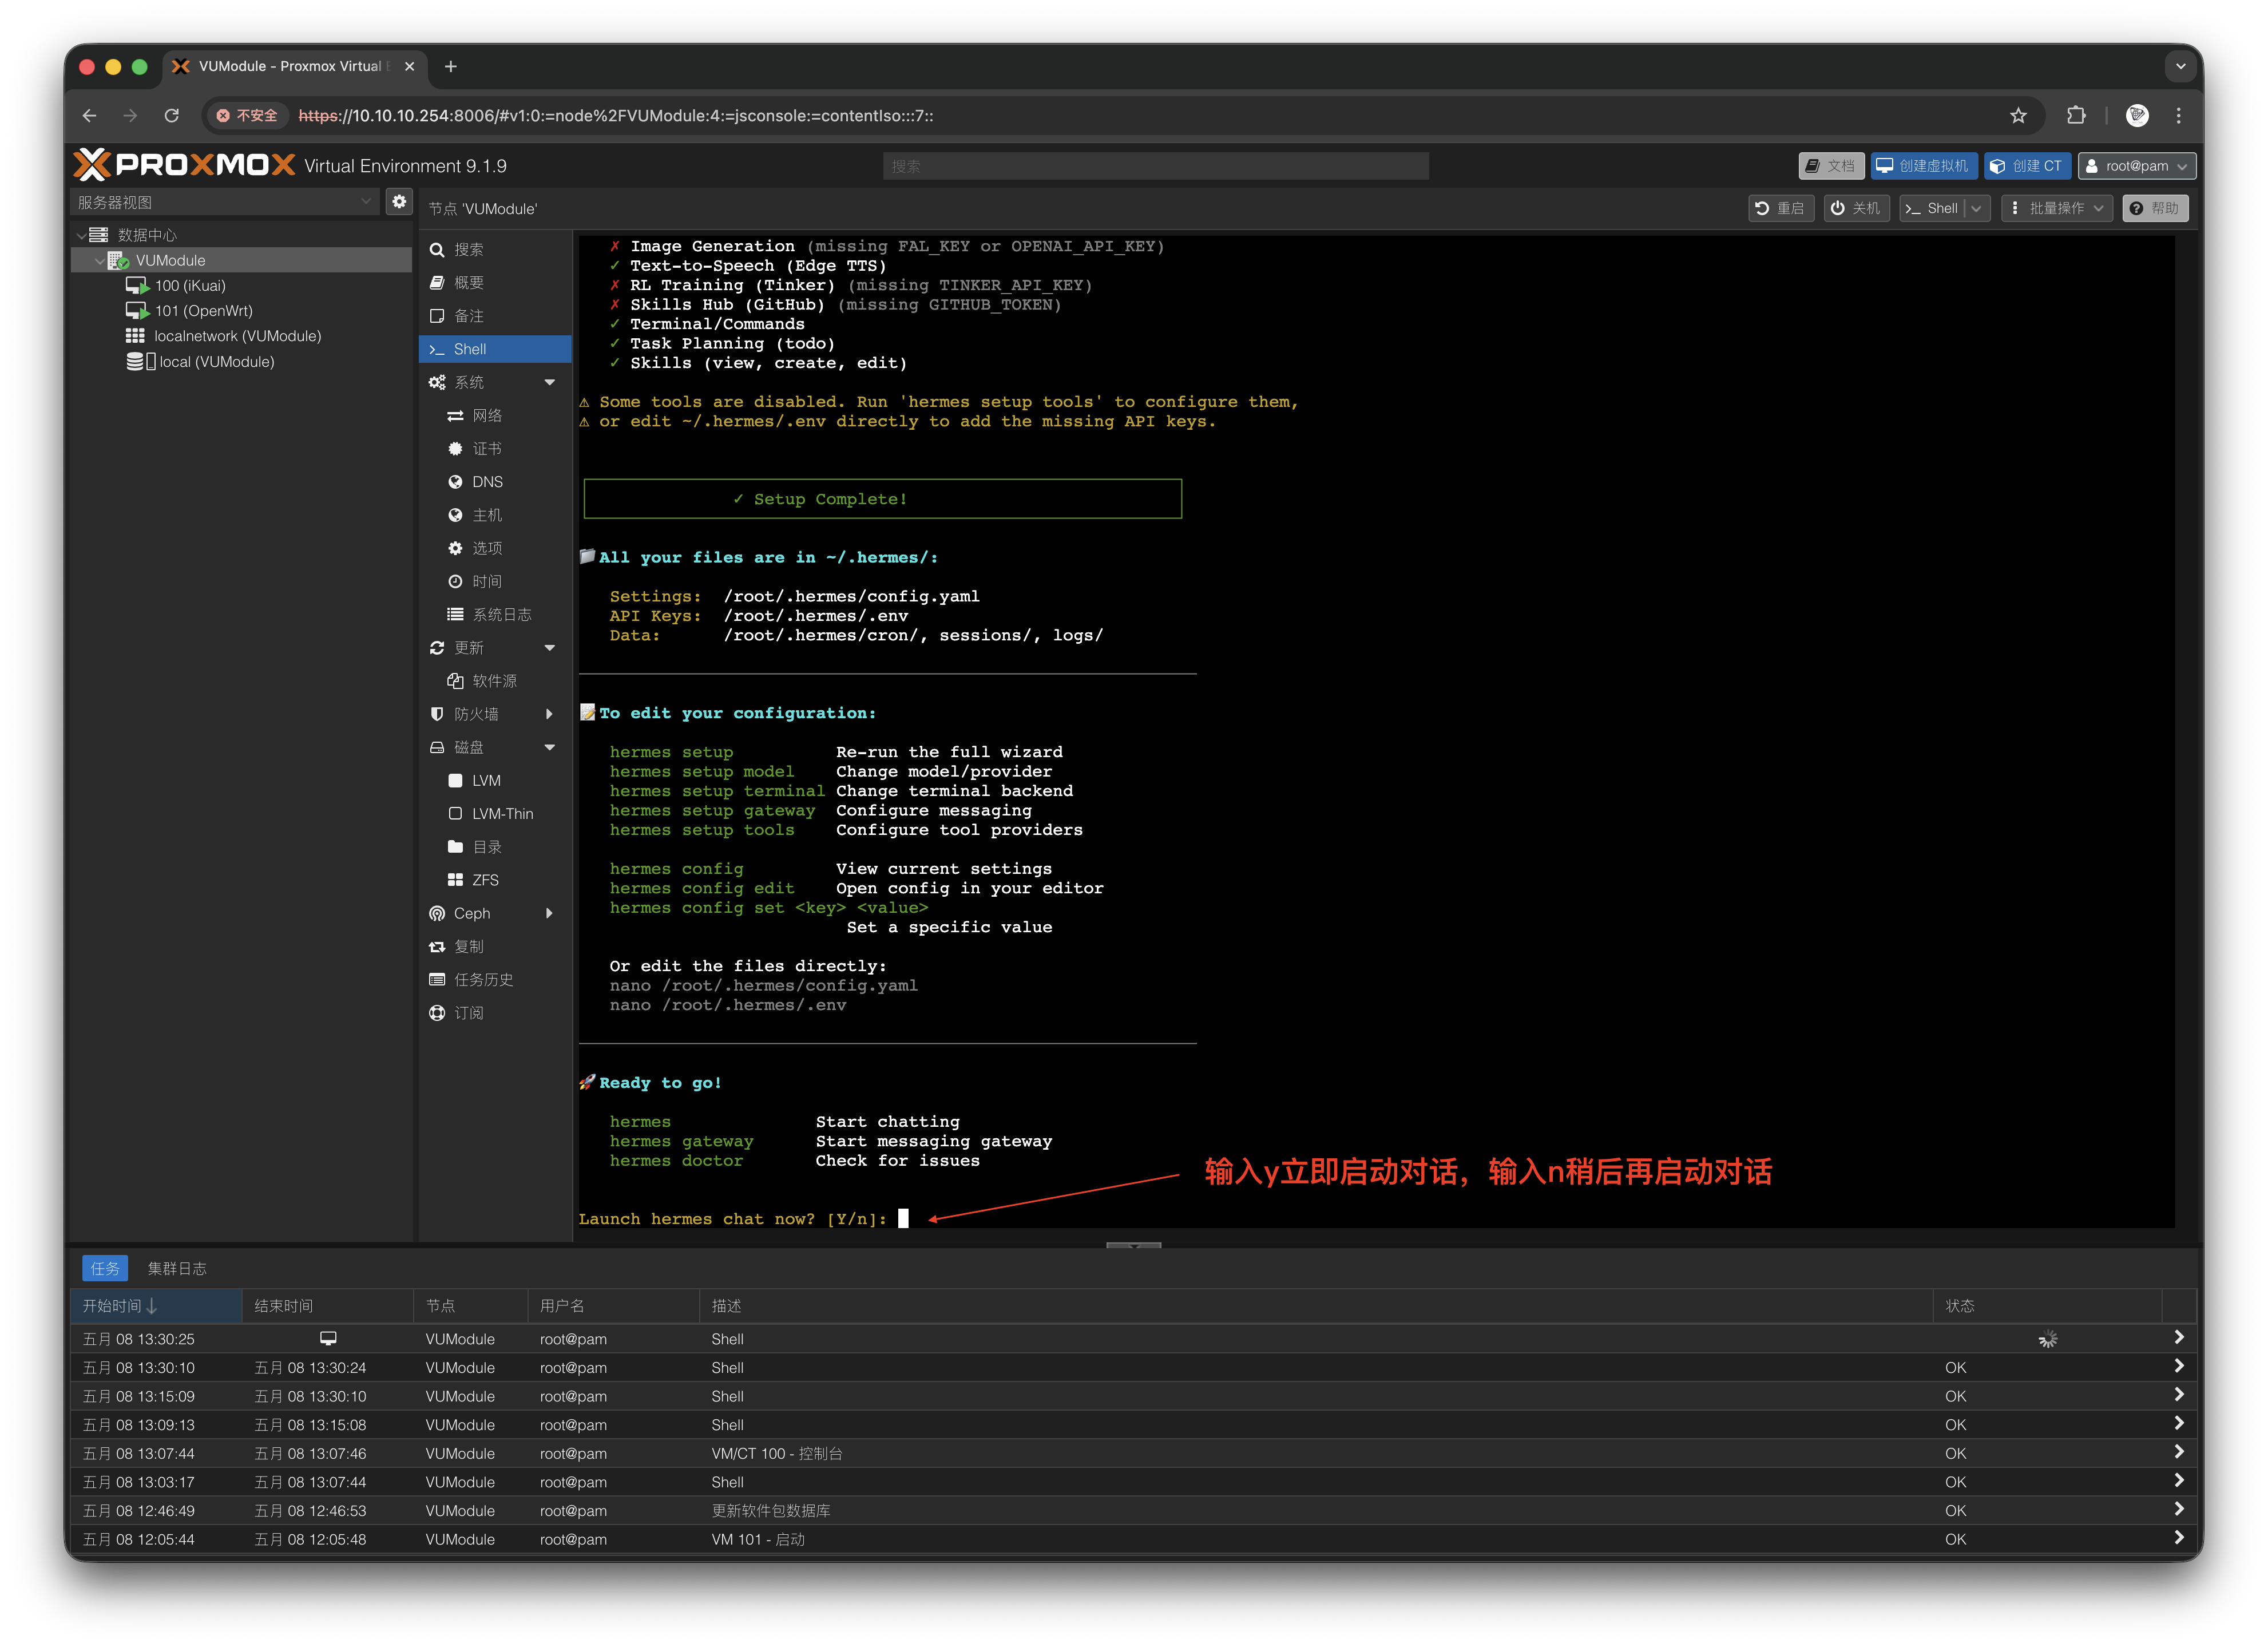
Task: Open the LVM-Thin page
Action: click(x=494, y=813)
